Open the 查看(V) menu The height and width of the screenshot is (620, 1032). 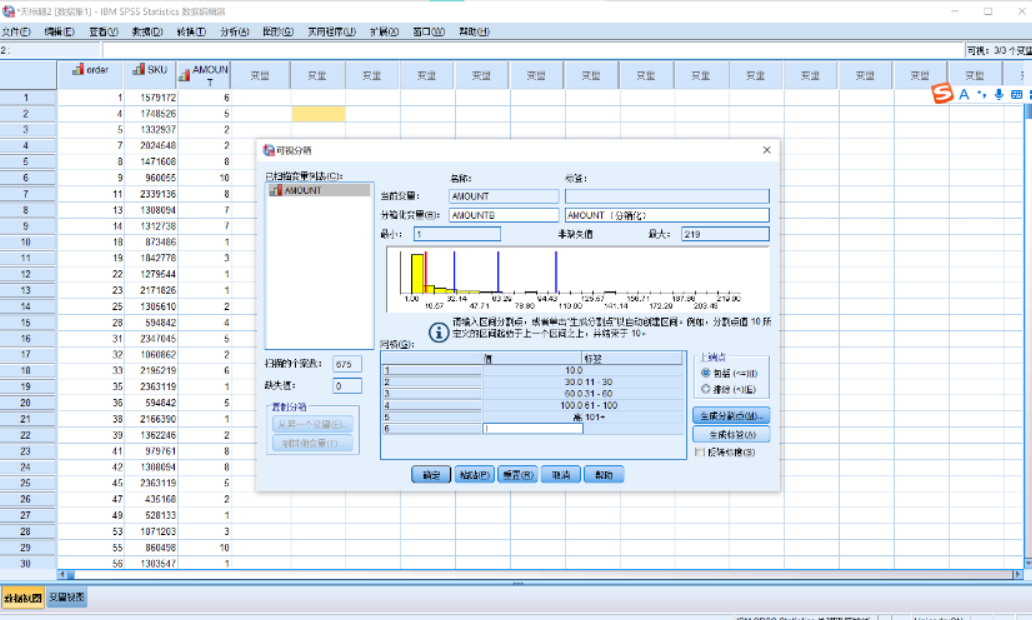tap(104, 32)
